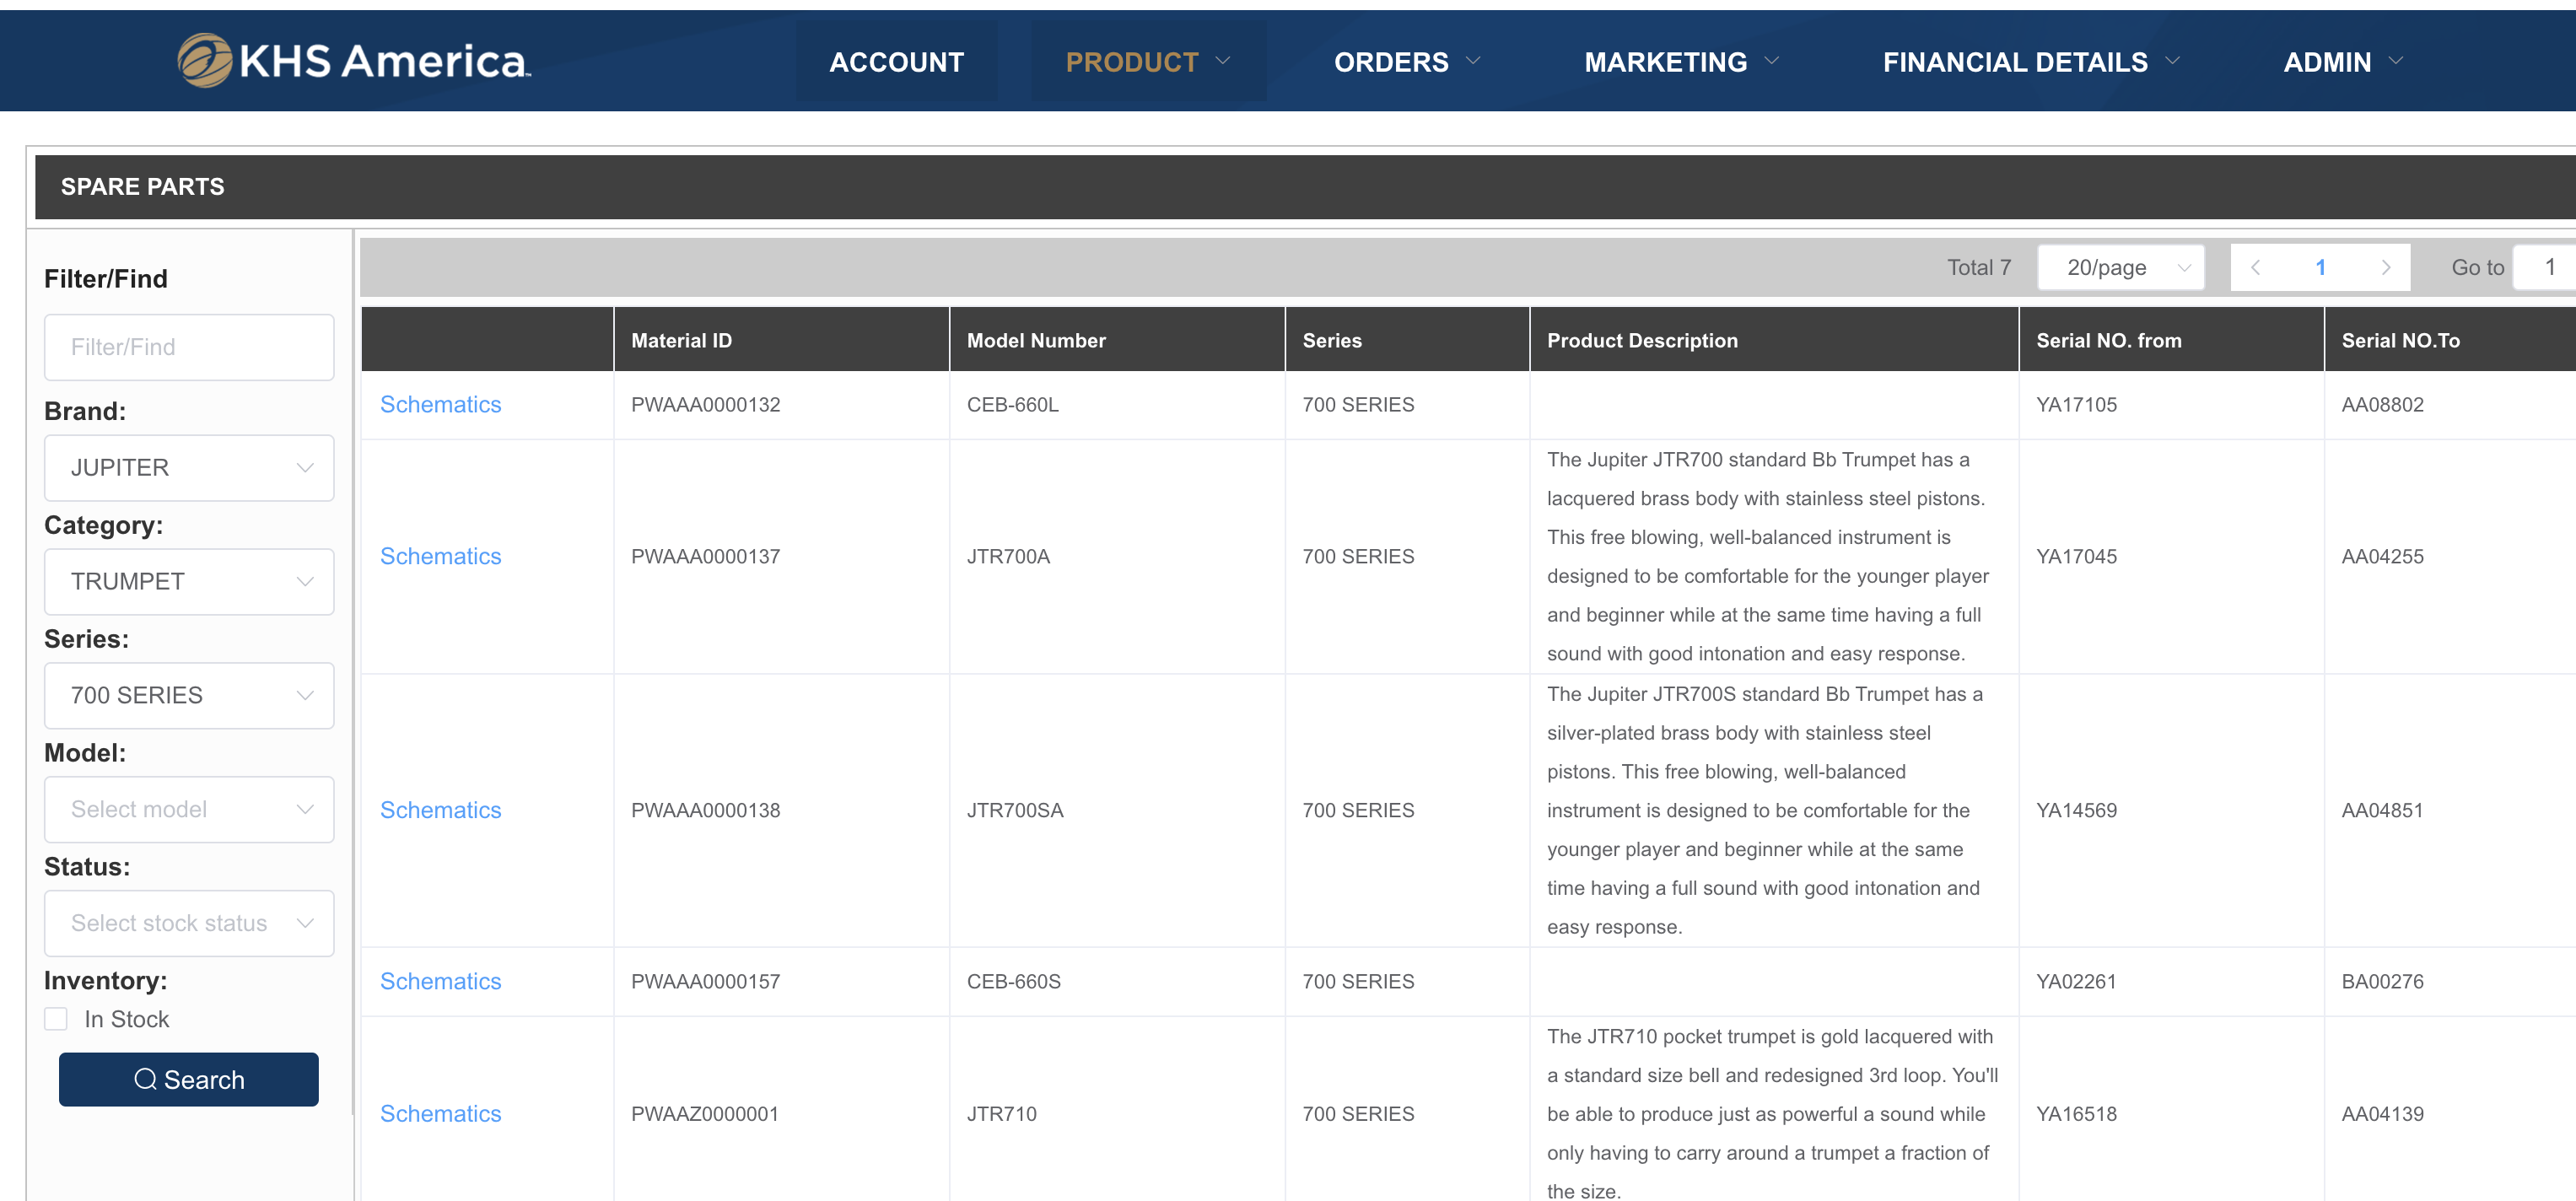Viewport: 2576px width, 1201px height.
Task: Open the Select stock status dropdown
Action: click(189, 923)
